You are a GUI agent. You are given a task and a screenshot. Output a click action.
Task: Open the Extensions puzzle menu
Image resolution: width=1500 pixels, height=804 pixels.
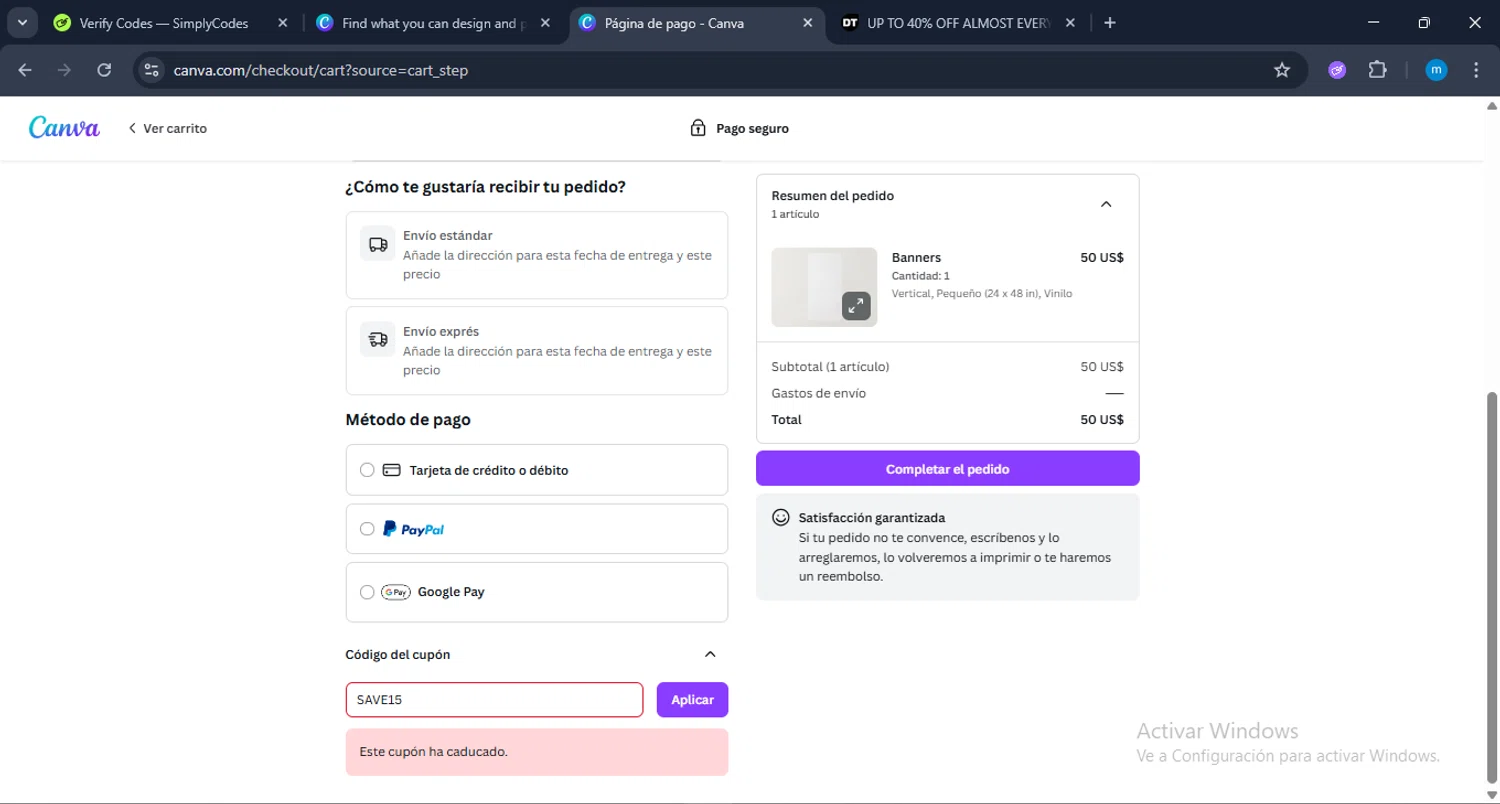1377,70
